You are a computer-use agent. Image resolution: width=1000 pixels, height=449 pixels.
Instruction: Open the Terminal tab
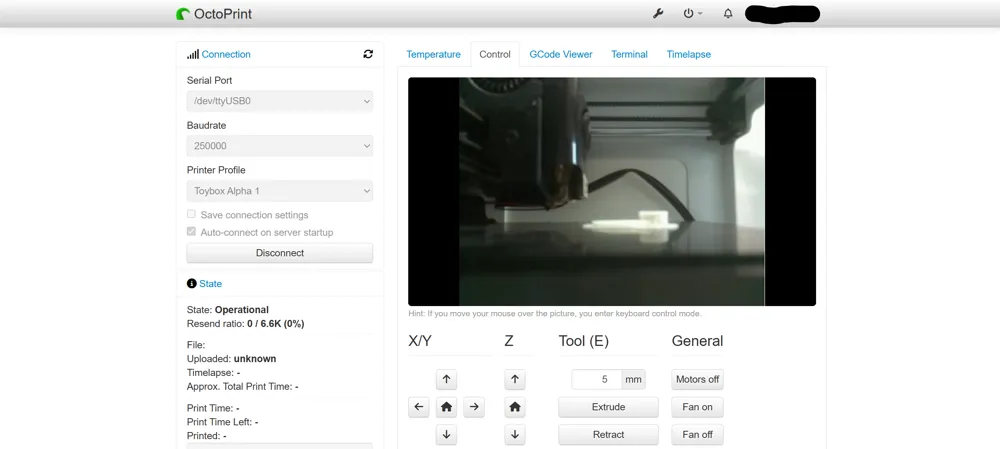[629, 54]
